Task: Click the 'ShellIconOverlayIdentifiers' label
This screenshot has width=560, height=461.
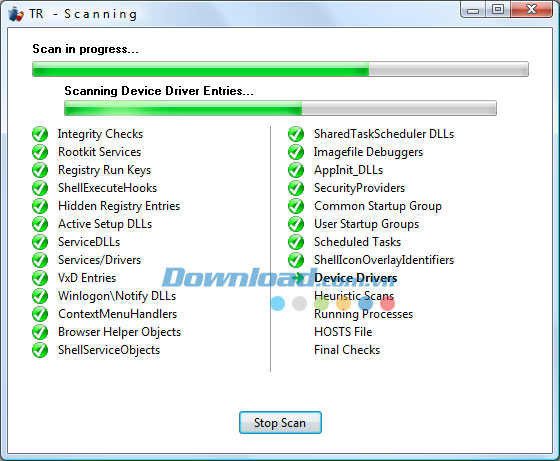Action: 384,260
